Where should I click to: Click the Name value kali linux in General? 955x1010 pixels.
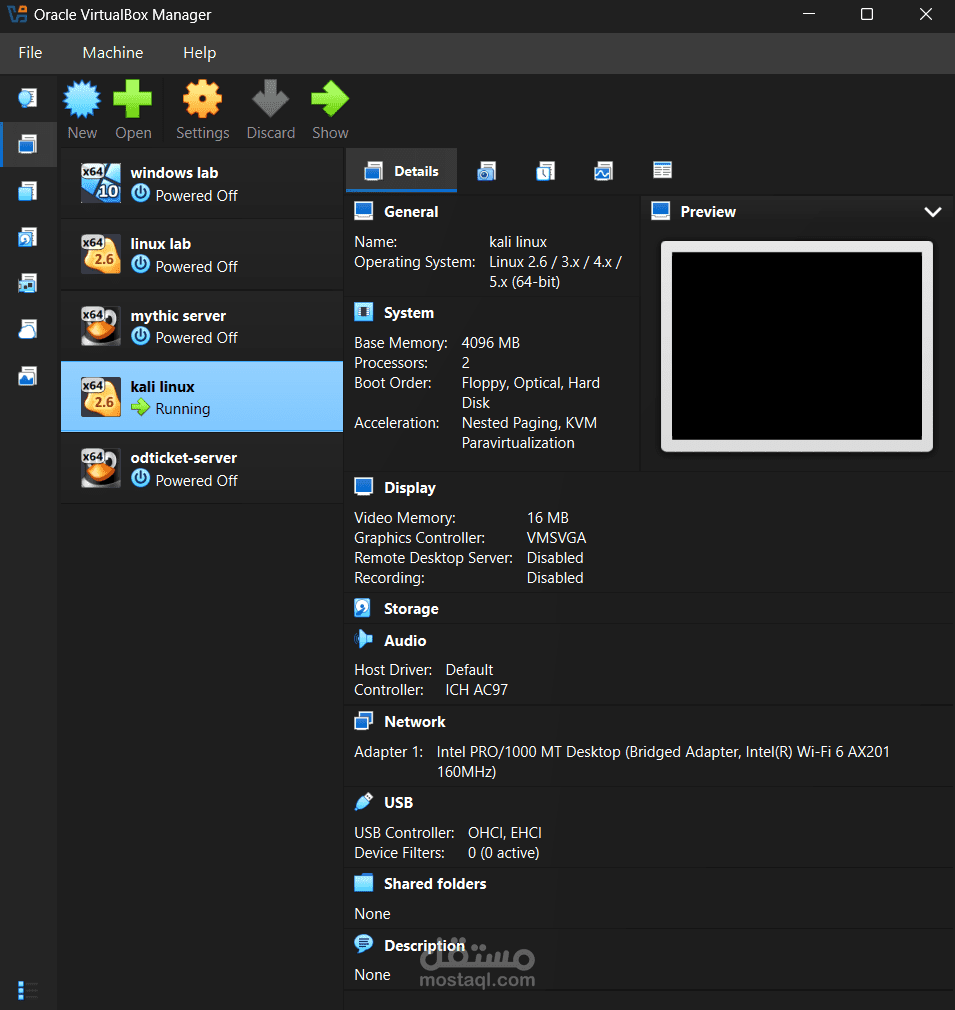tap(518, 242)
